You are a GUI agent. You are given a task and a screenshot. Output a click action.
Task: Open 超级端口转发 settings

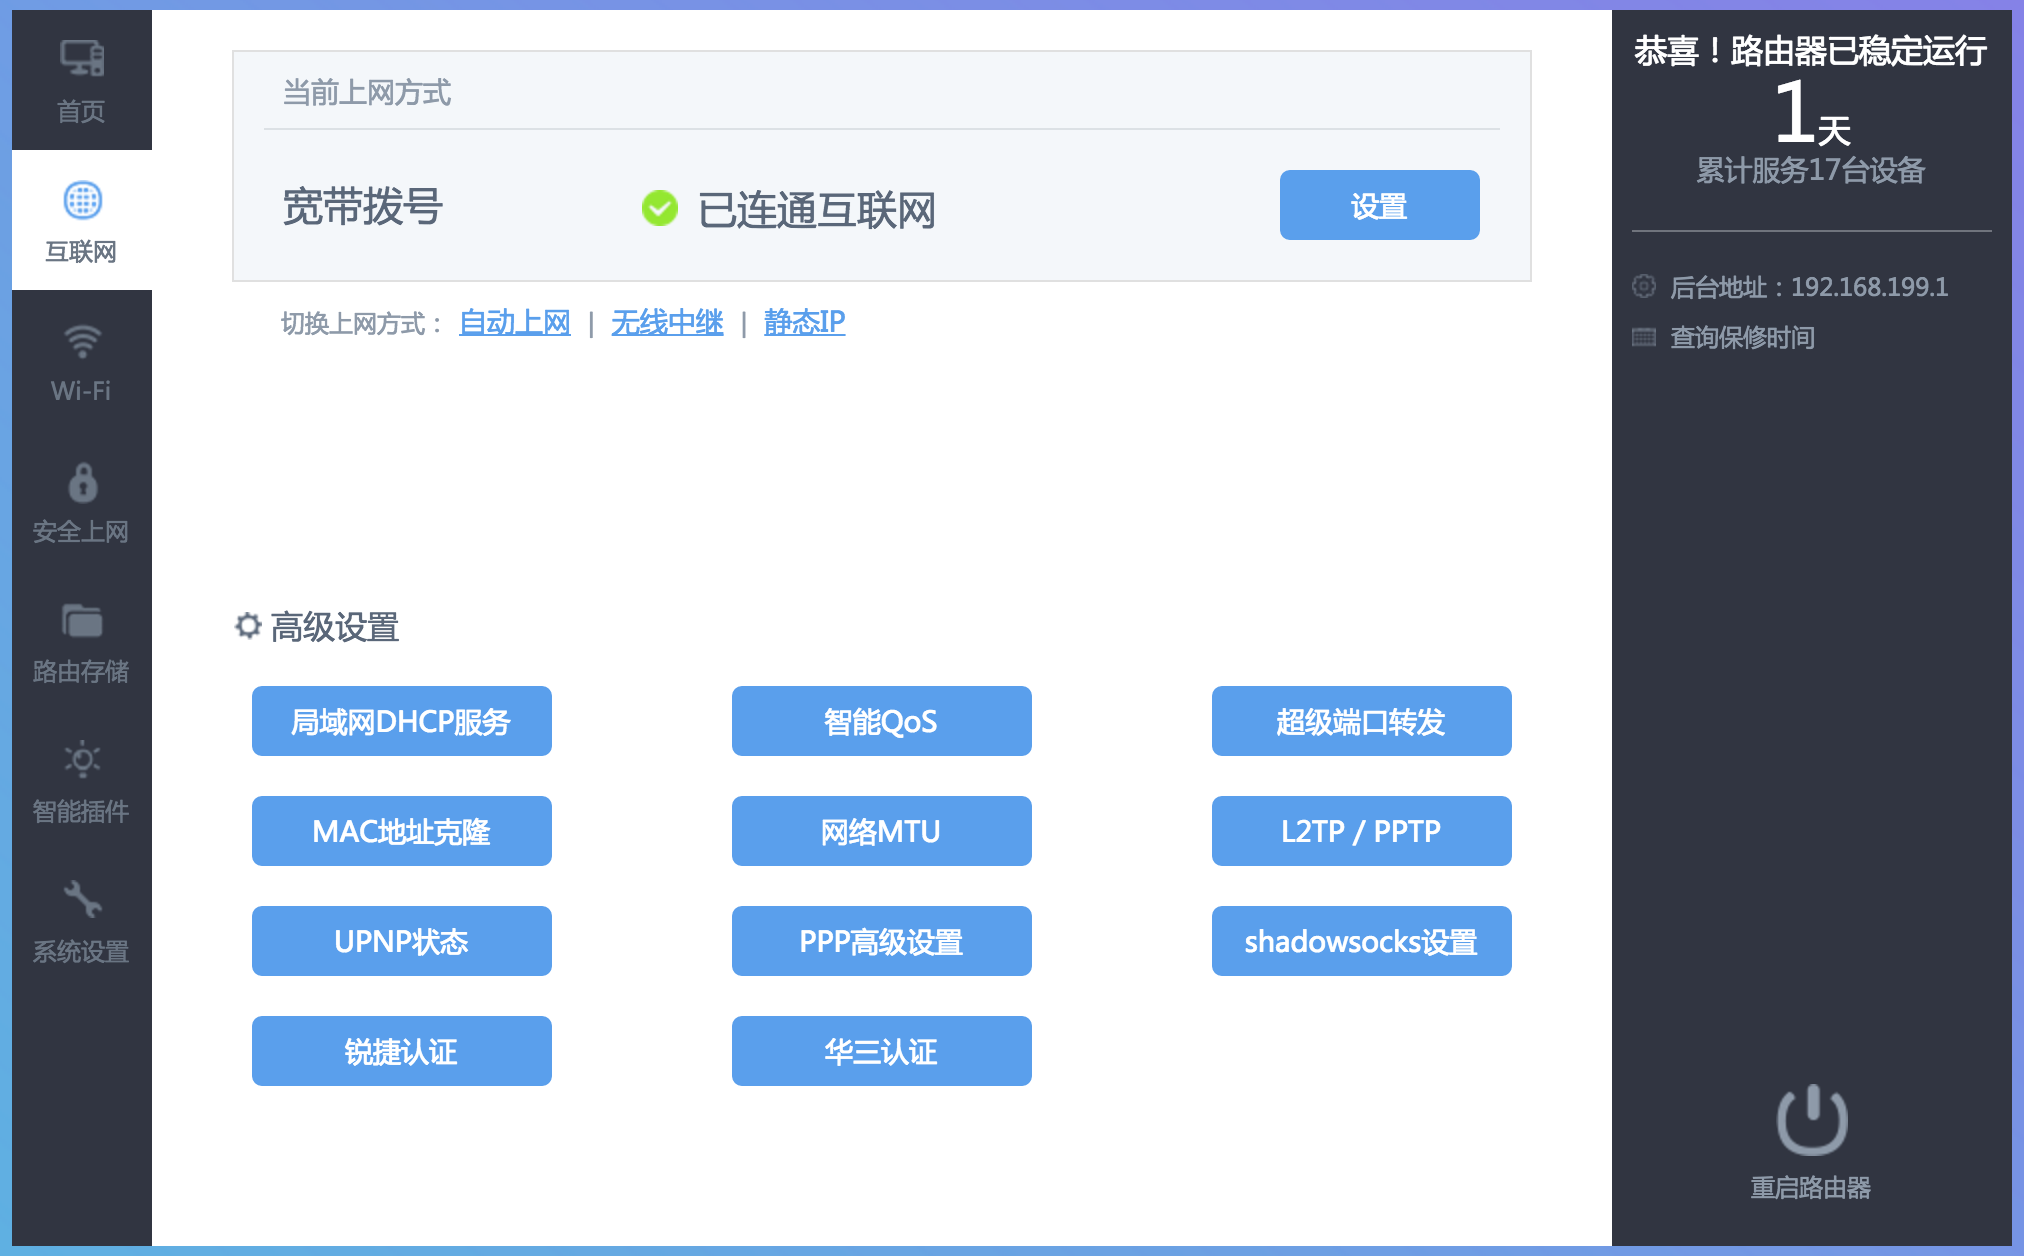coord(1361,721)
